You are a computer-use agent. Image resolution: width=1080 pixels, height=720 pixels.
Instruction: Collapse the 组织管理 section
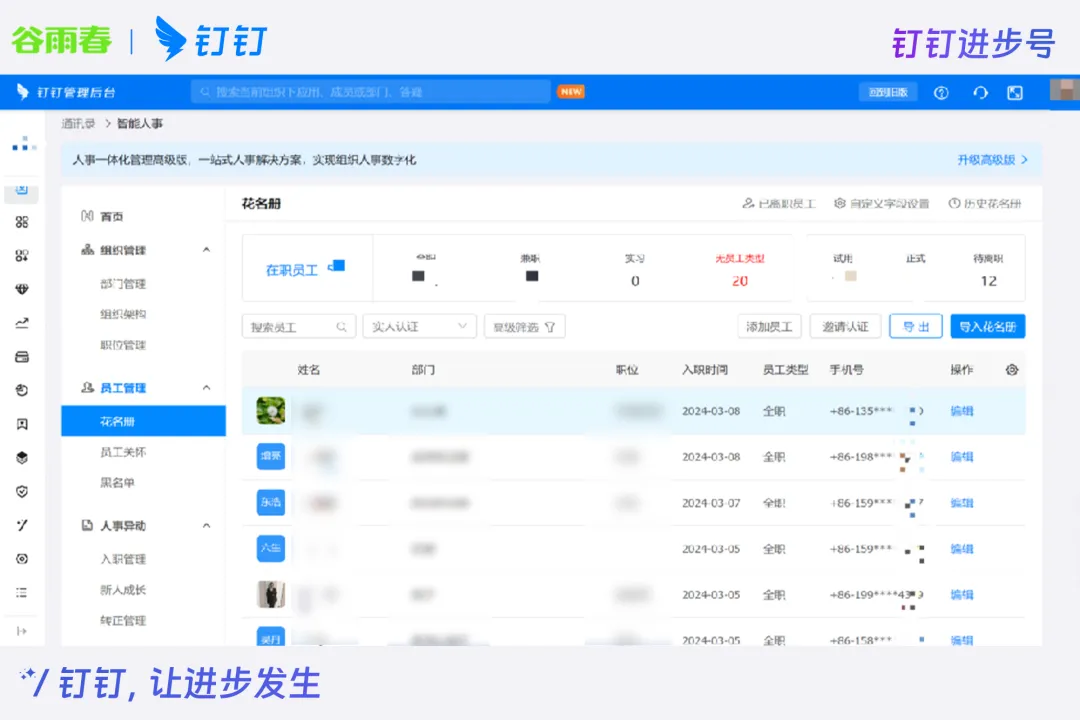(206, 250)
